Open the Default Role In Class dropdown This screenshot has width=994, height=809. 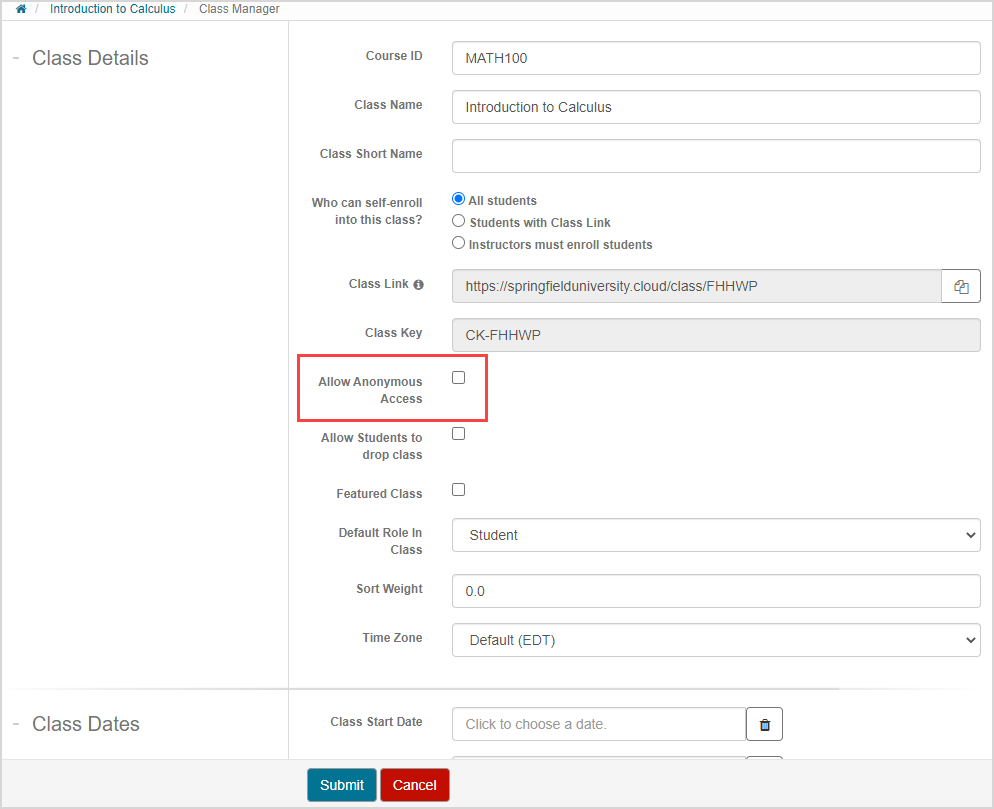pos(715,535)
